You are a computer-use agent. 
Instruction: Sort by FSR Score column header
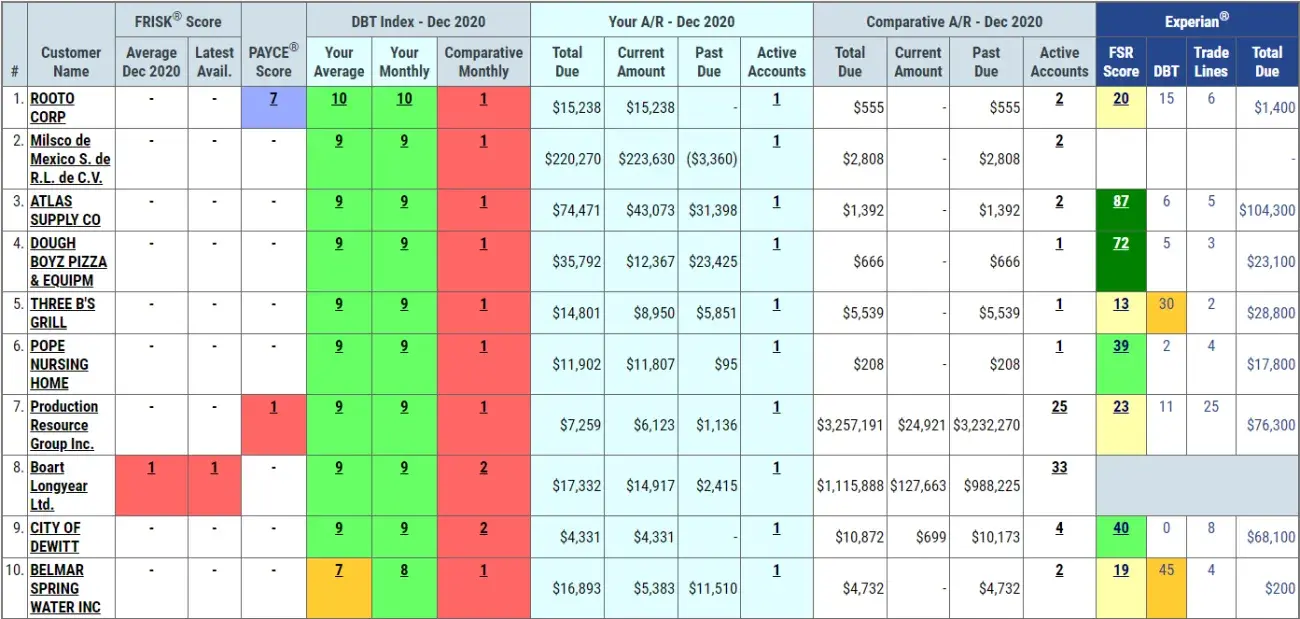tap(1121, 61)
